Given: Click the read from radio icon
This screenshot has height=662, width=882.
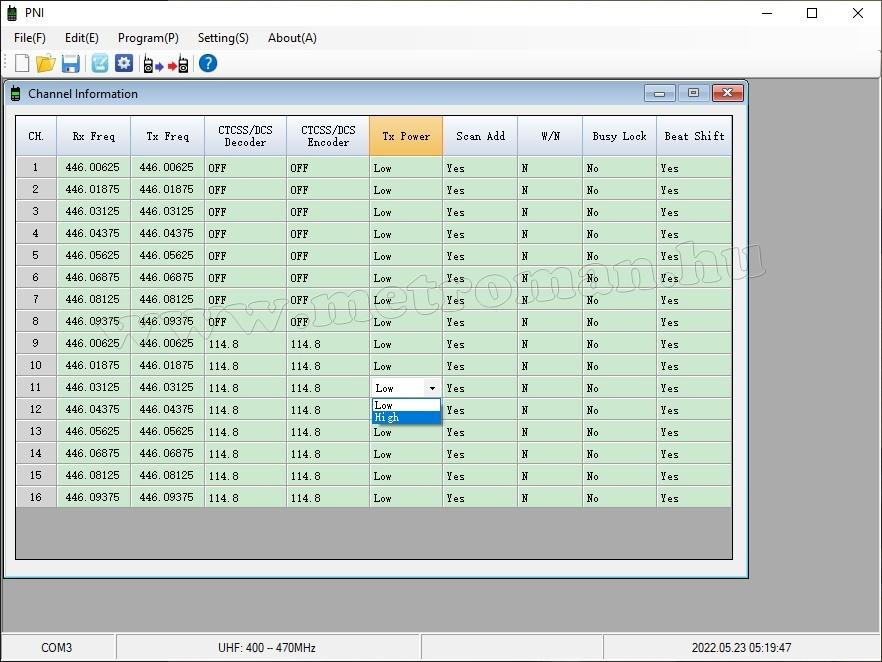Looking at the screenshot, I should 153,64.
